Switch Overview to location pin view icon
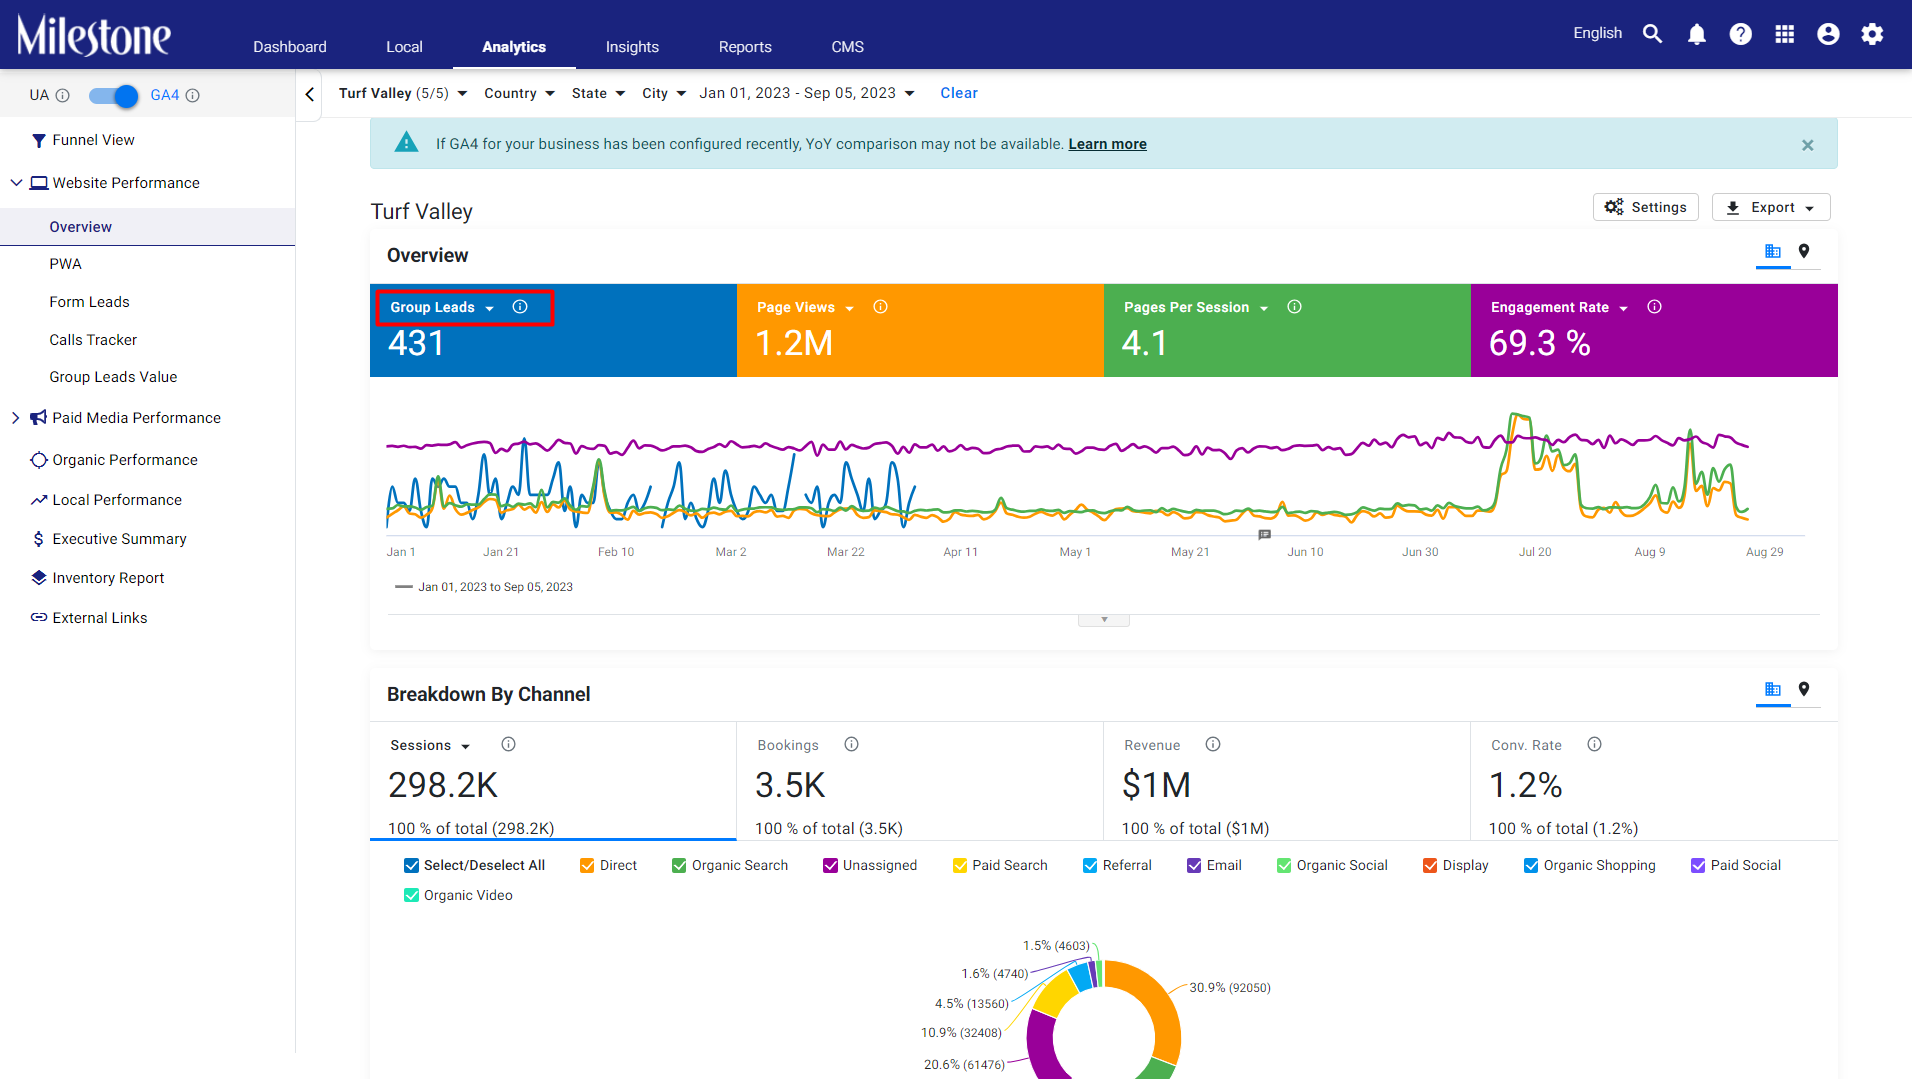Image resolution: width=1912 pixels, height=1079 pixels. pos(1804,252)
